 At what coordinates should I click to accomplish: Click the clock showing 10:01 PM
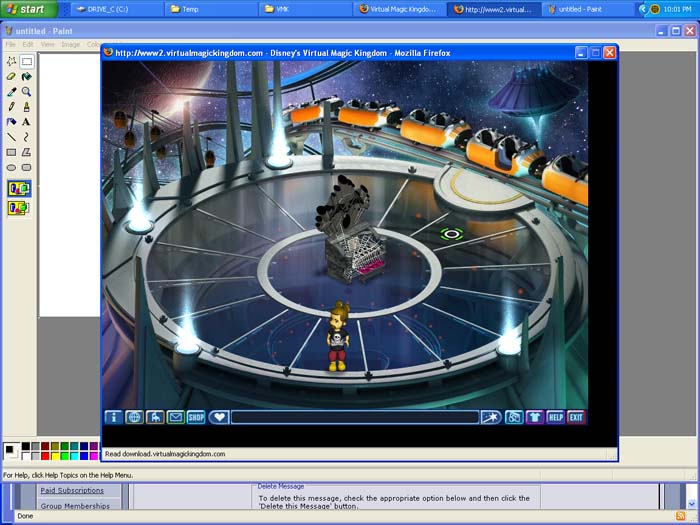tap(678, 9)
